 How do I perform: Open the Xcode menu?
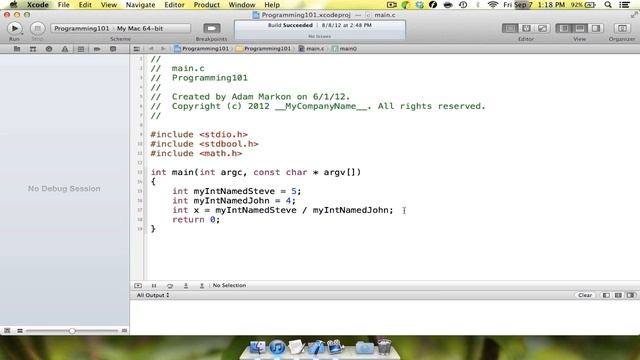(38, 5)
